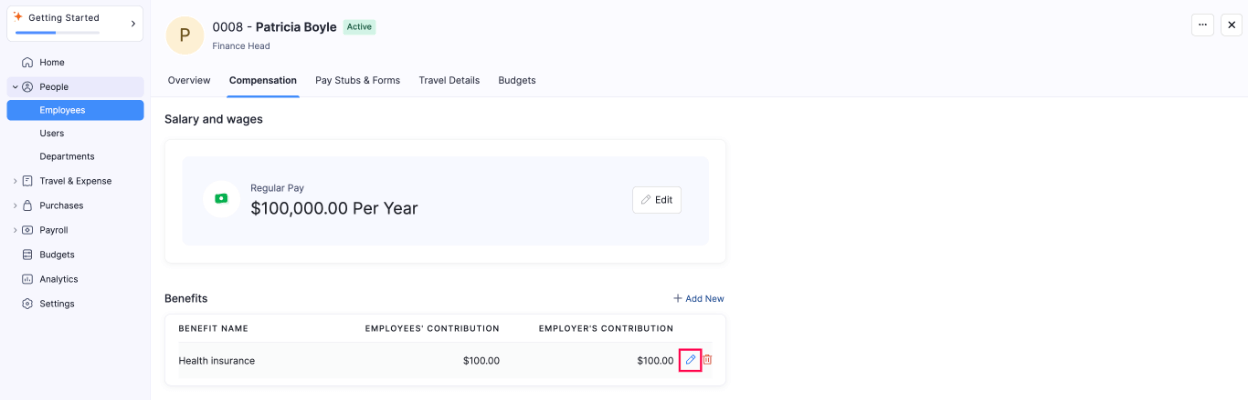Open Analytics from the sidebar

(58, 279)
